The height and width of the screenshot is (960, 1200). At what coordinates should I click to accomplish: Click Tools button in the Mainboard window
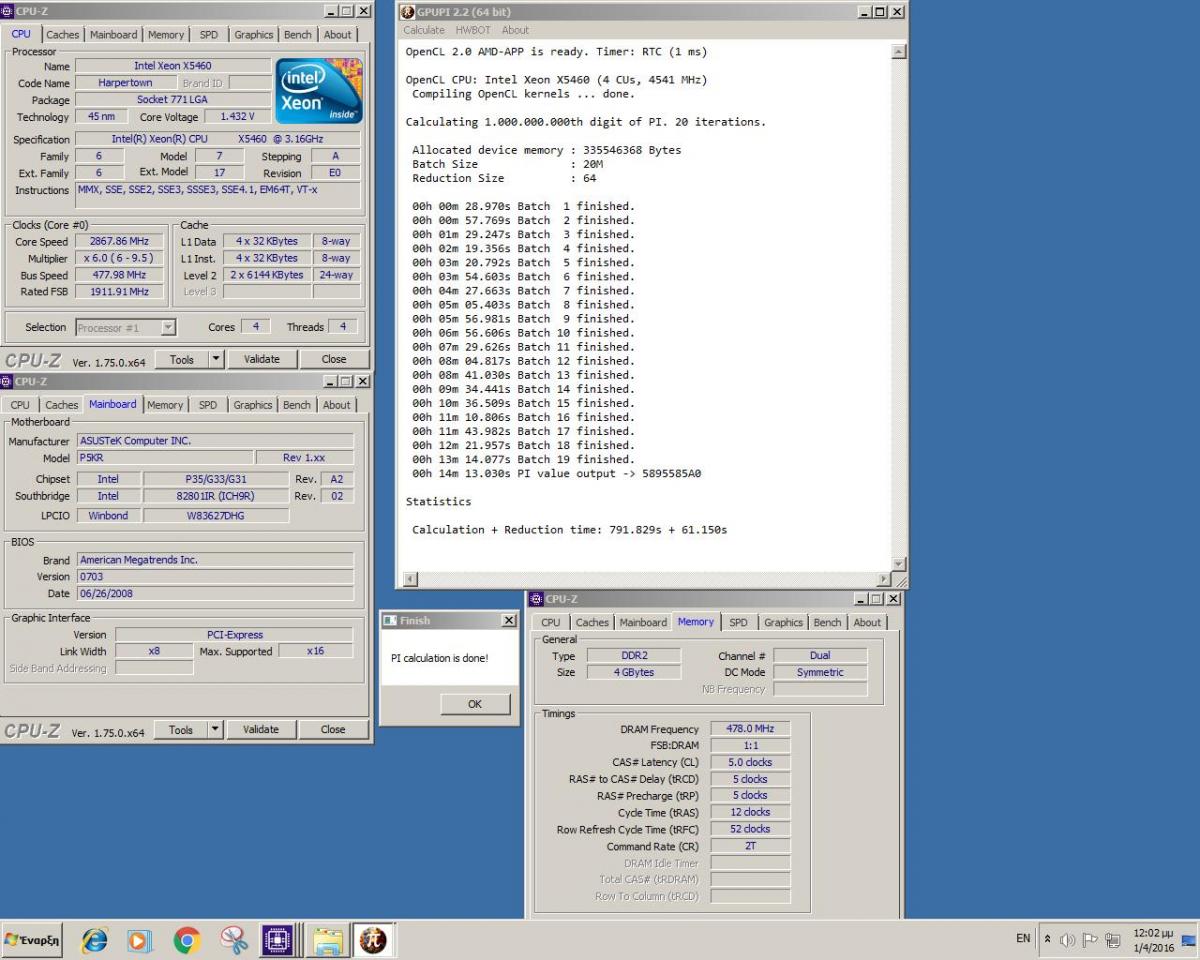pyautogui.click(x=181, y=729)
